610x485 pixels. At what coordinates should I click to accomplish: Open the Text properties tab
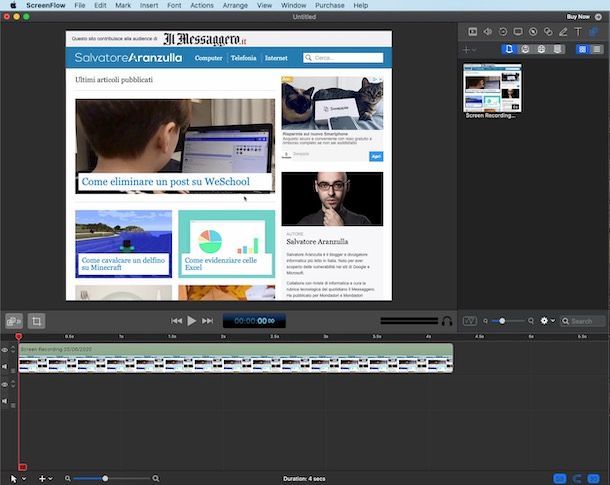pos(578,32)
